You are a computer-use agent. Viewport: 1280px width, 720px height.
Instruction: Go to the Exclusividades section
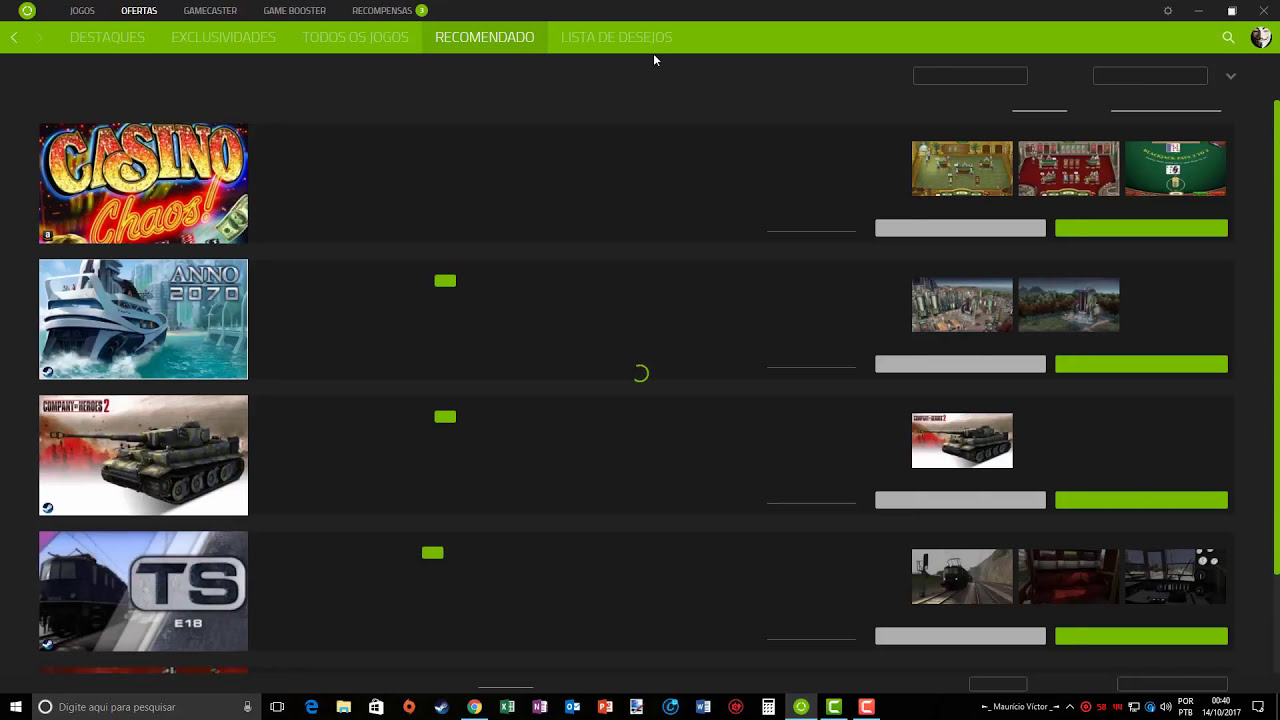pos(223,37)
